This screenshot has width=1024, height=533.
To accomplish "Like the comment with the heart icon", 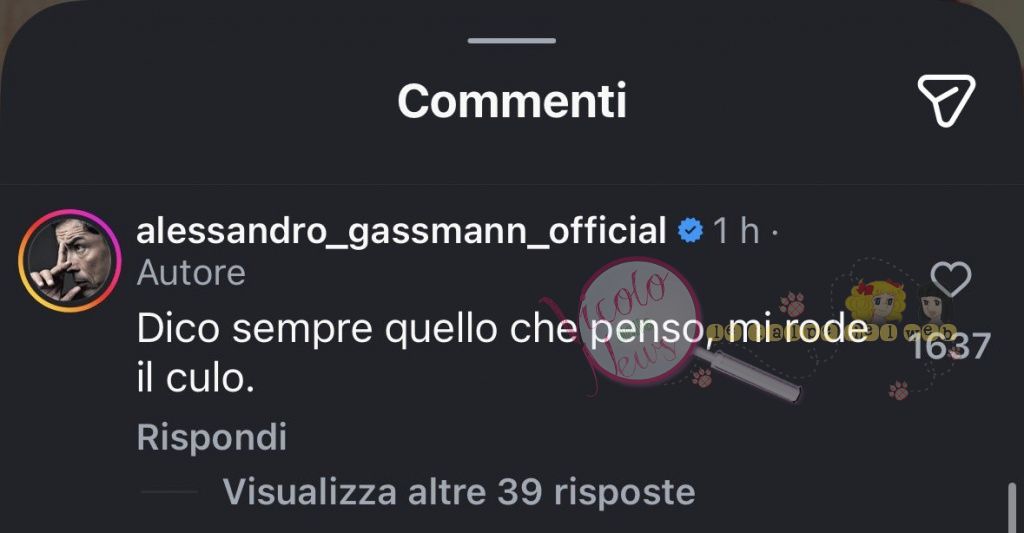I will [x=951, y=280].
